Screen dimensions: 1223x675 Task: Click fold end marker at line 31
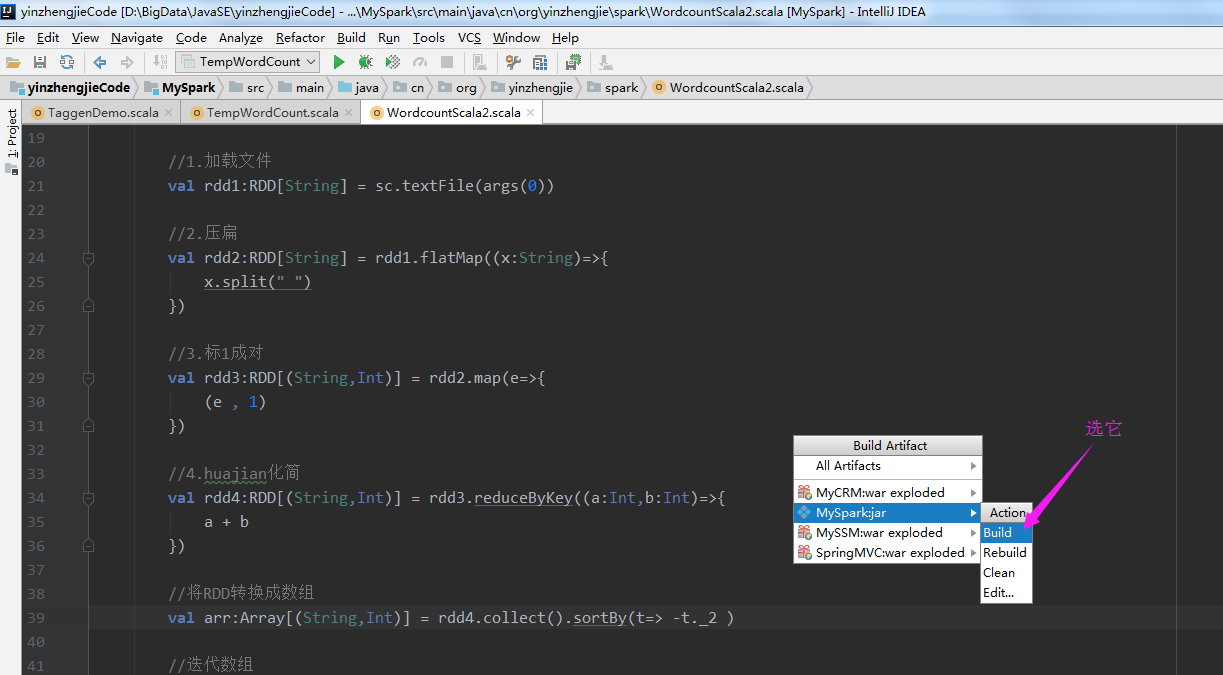[x=89, y=426]
